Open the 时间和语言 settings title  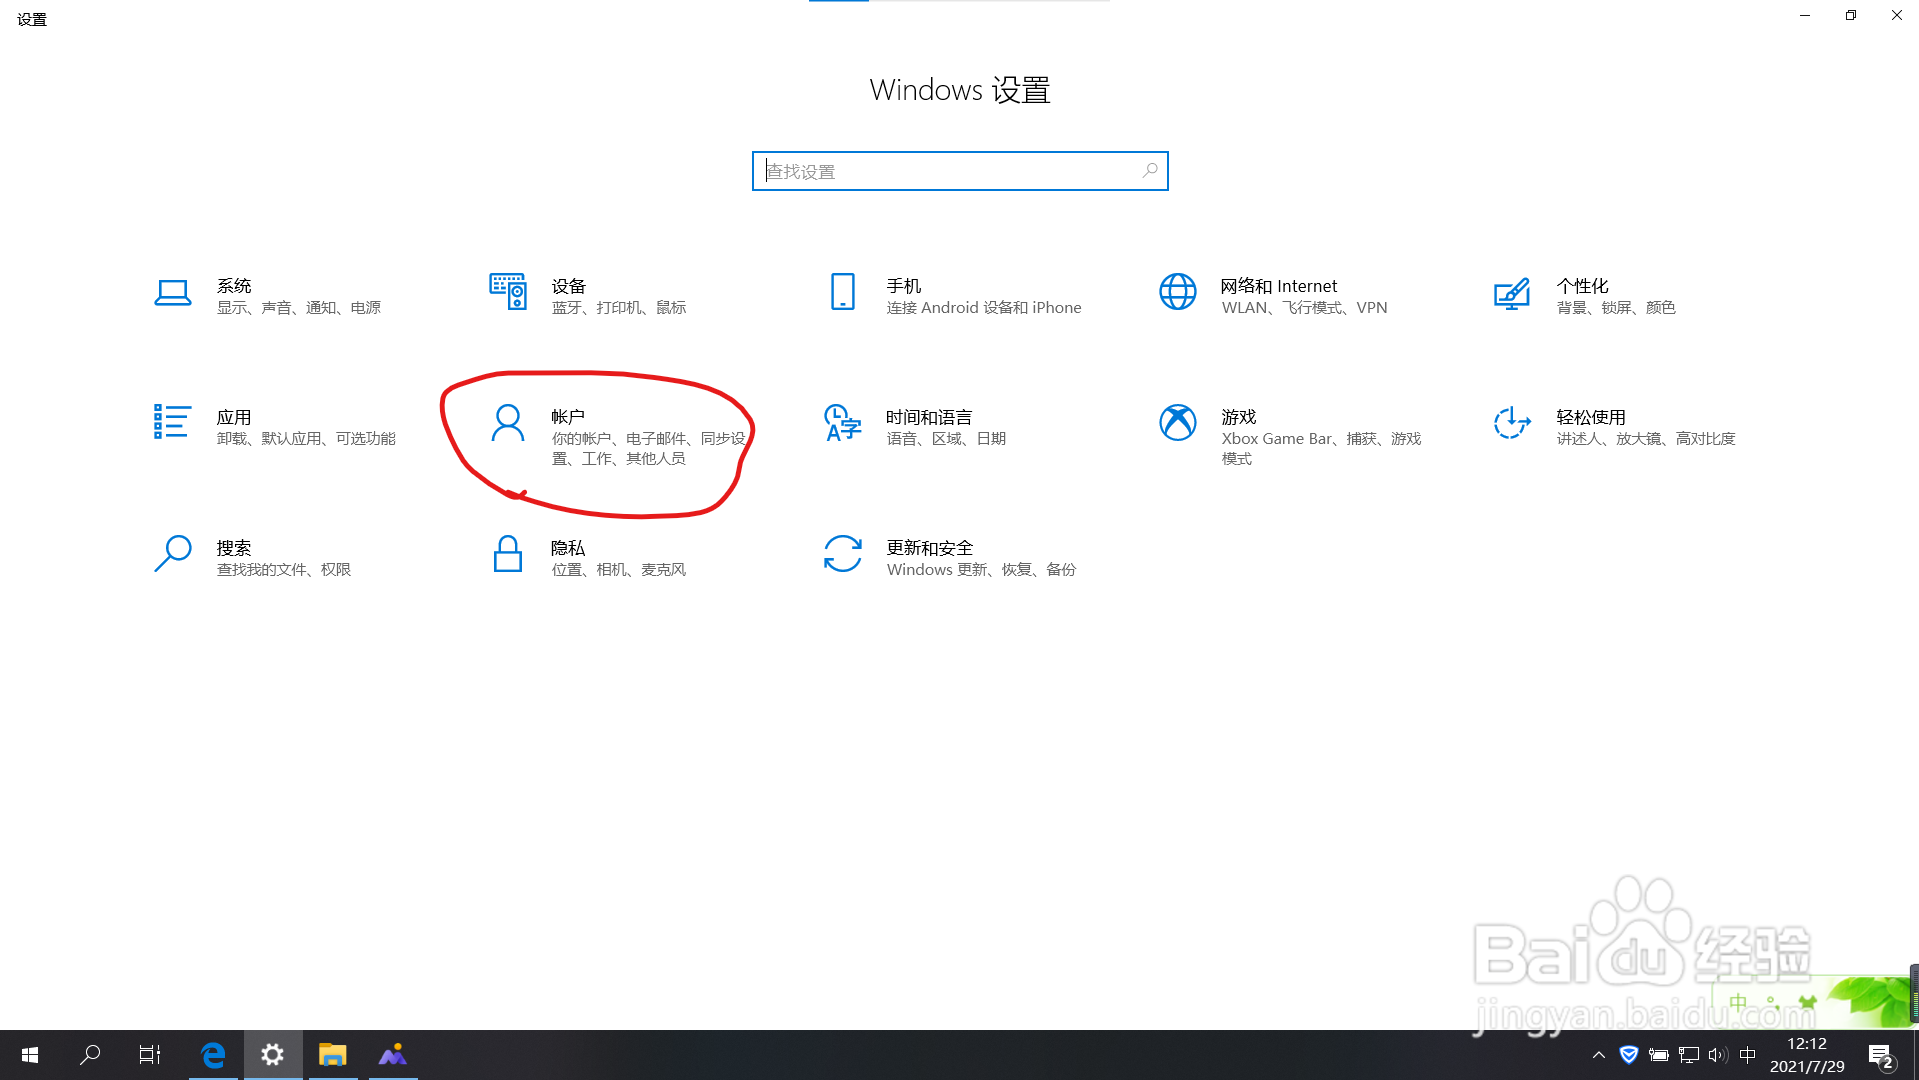[929, 417]
